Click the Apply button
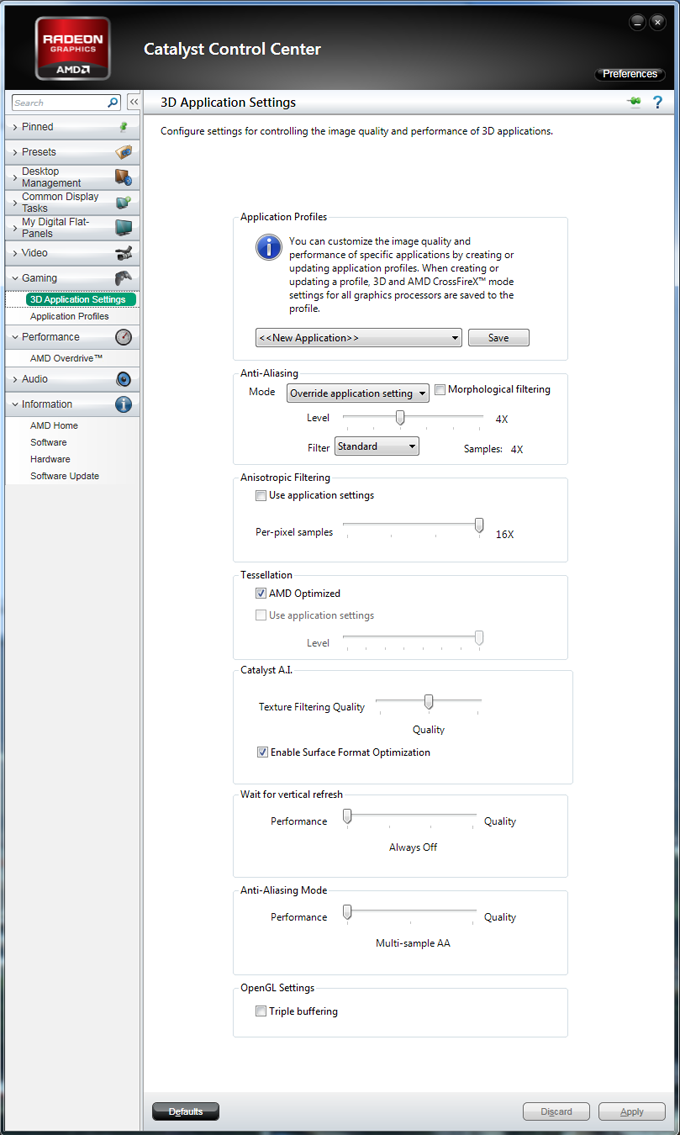680x1135 pixels. 631,1112
